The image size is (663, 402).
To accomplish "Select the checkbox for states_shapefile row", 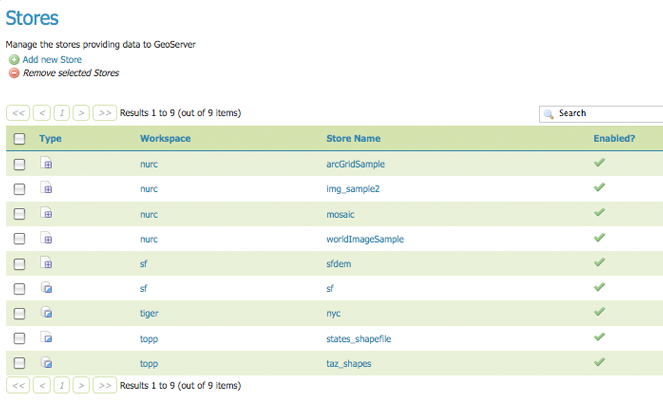I will [20, 339].
